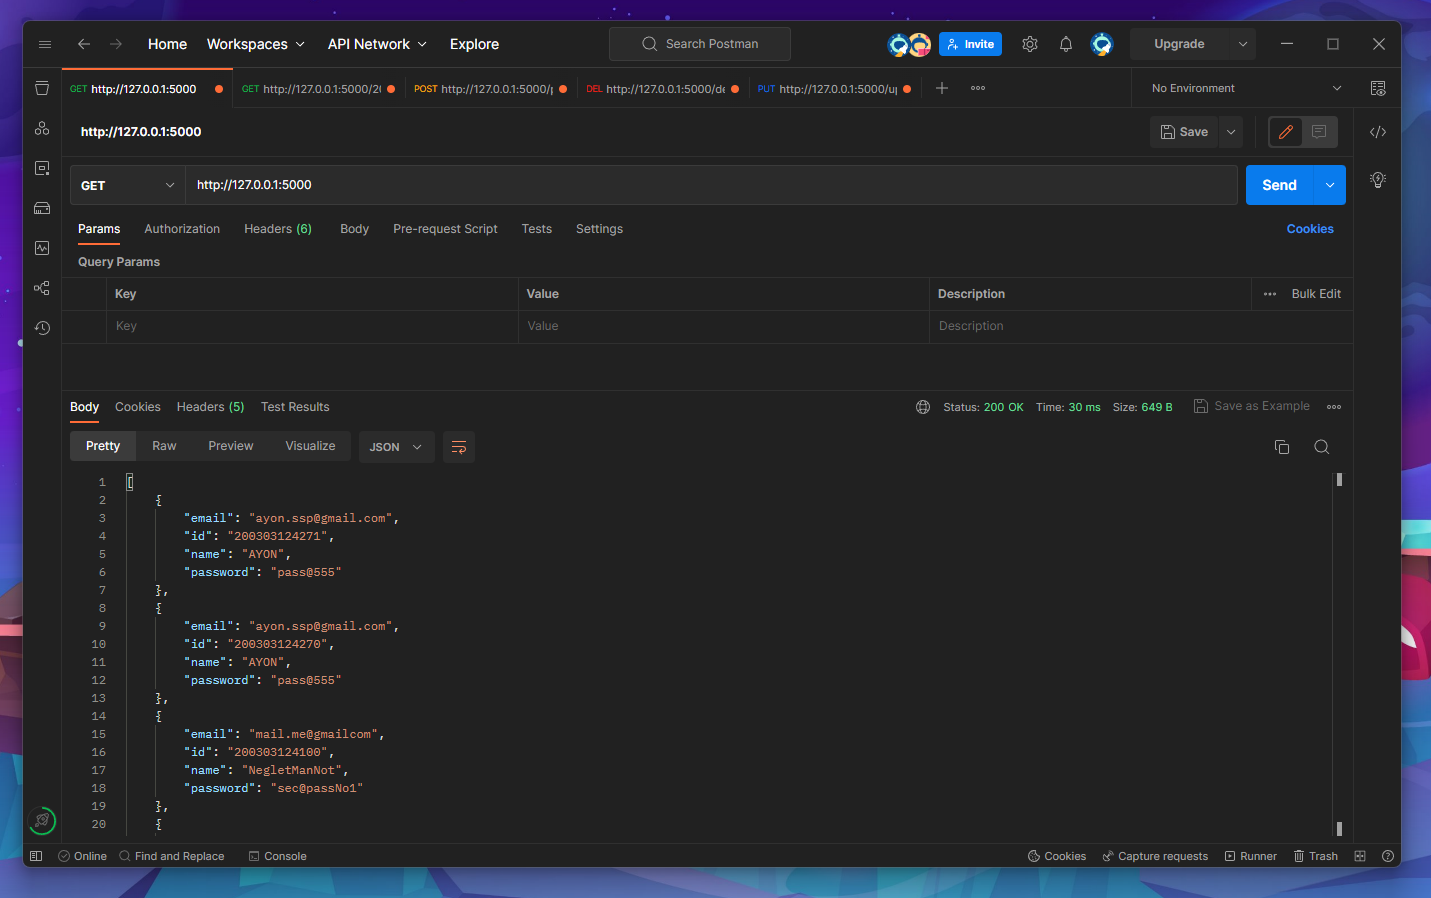Click the response body vertical scrollbar
Image resolution: width=1431 pixels, height=898 pixels.
(x=1339, y=654)
